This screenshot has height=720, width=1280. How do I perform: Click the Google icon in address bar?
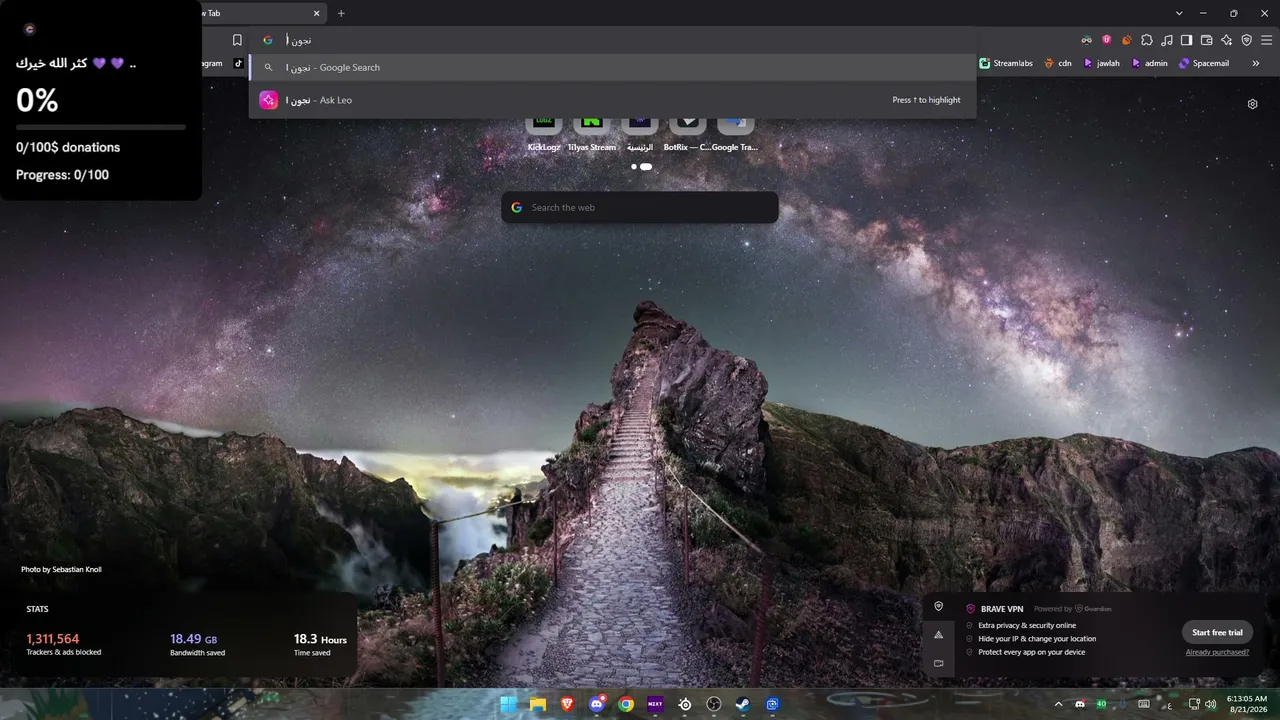[x=267, y=40]
